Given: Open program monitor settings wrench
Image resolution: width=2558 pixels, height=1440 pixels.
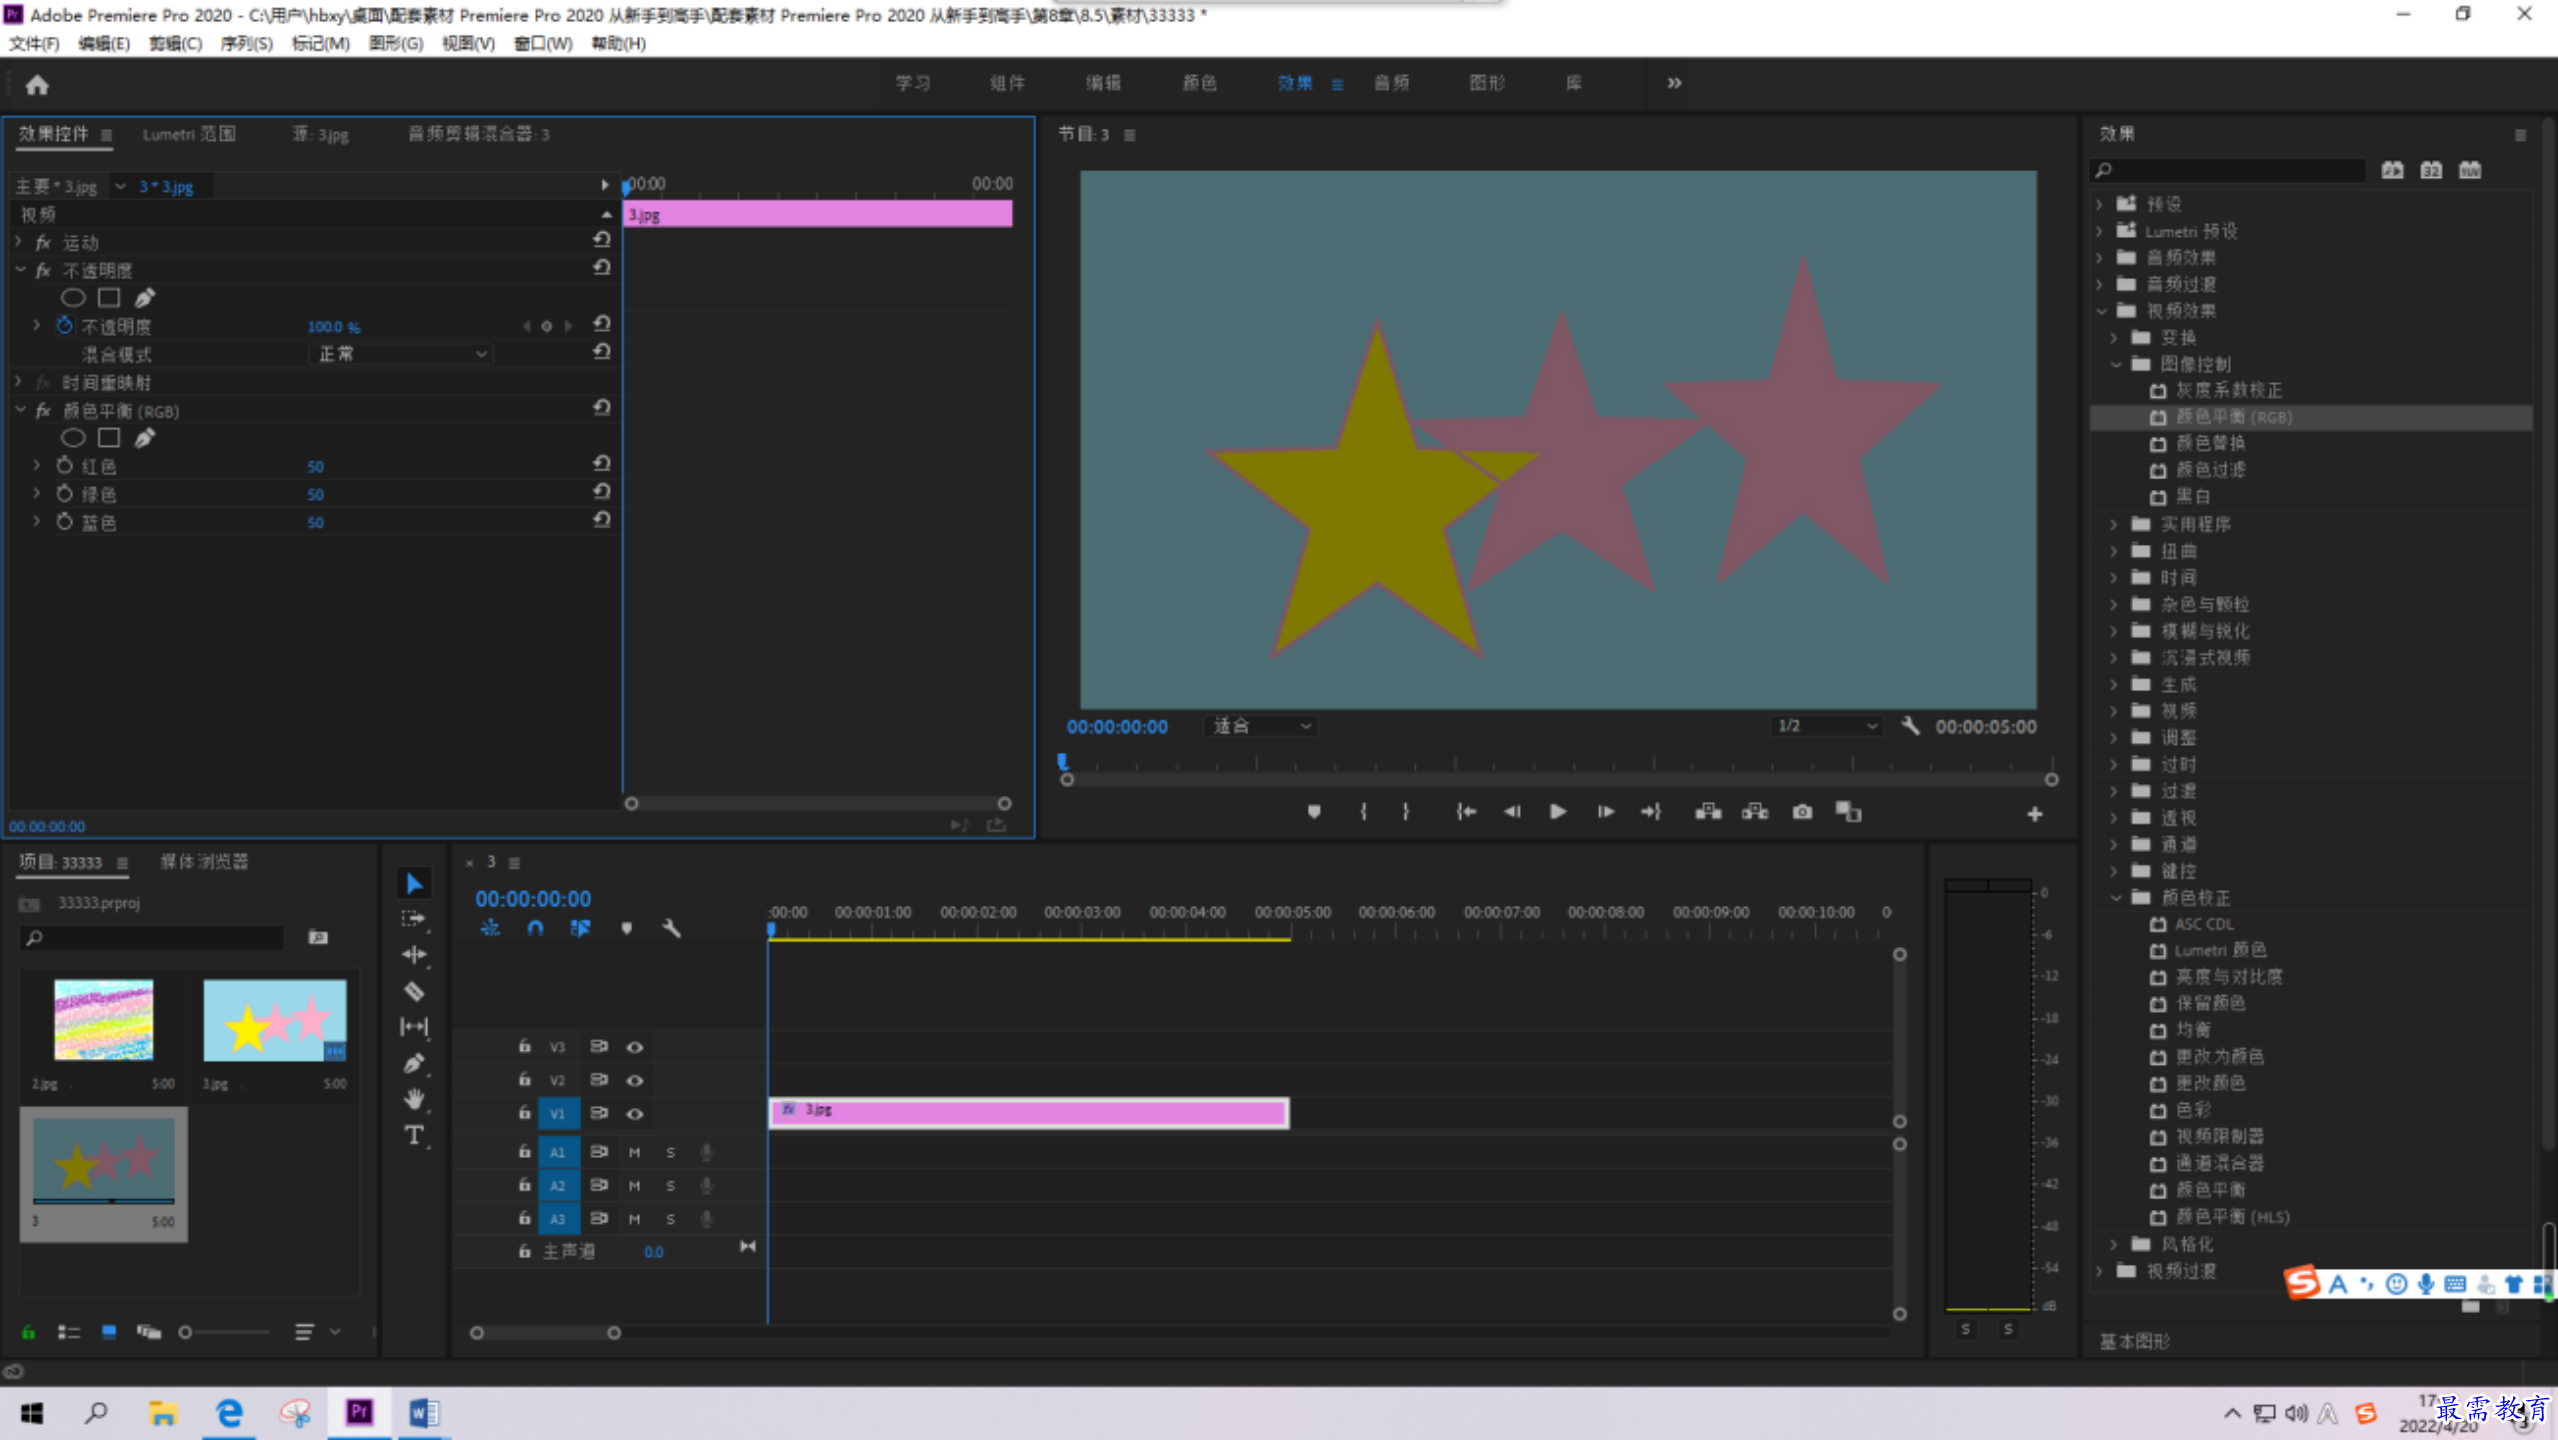Looking at the screenshot, I should 1910,726.
